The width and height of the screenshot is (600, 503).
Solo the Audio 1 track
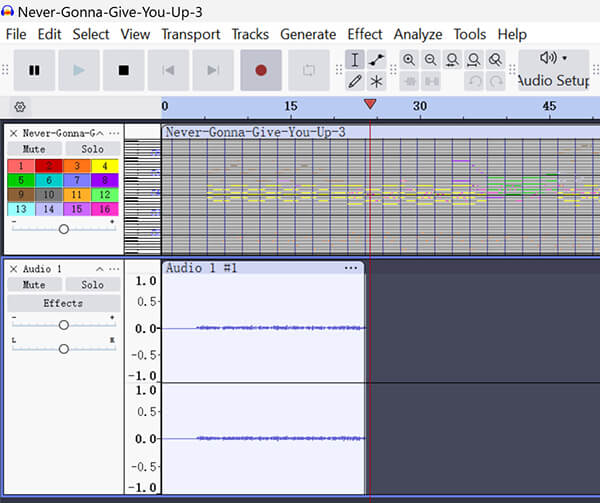[x=92, y=285]
